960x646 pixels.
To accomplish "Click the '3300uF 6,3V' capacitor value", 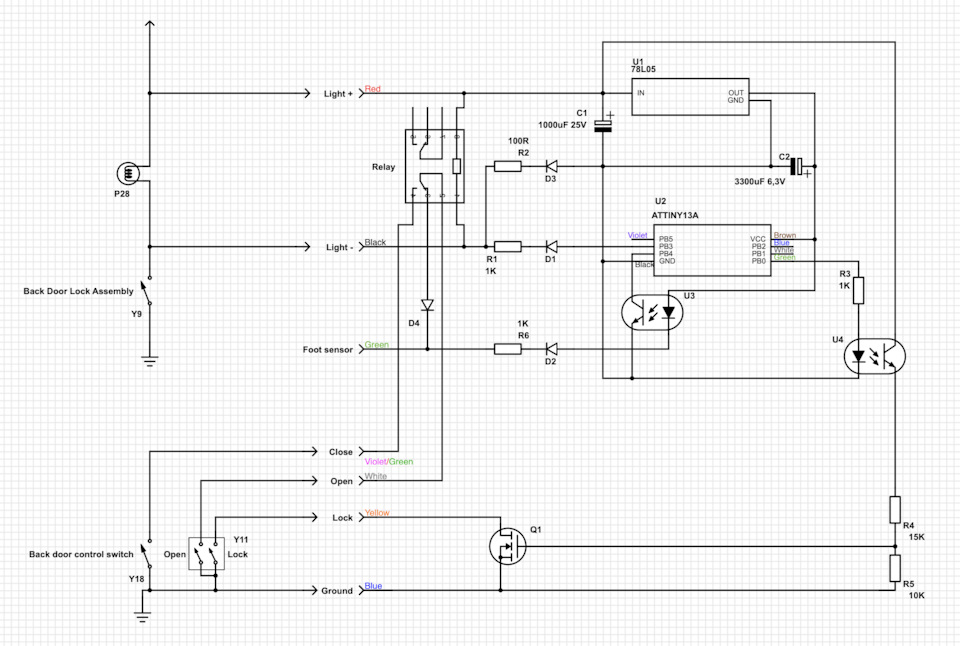I will (x=759, y=182).
